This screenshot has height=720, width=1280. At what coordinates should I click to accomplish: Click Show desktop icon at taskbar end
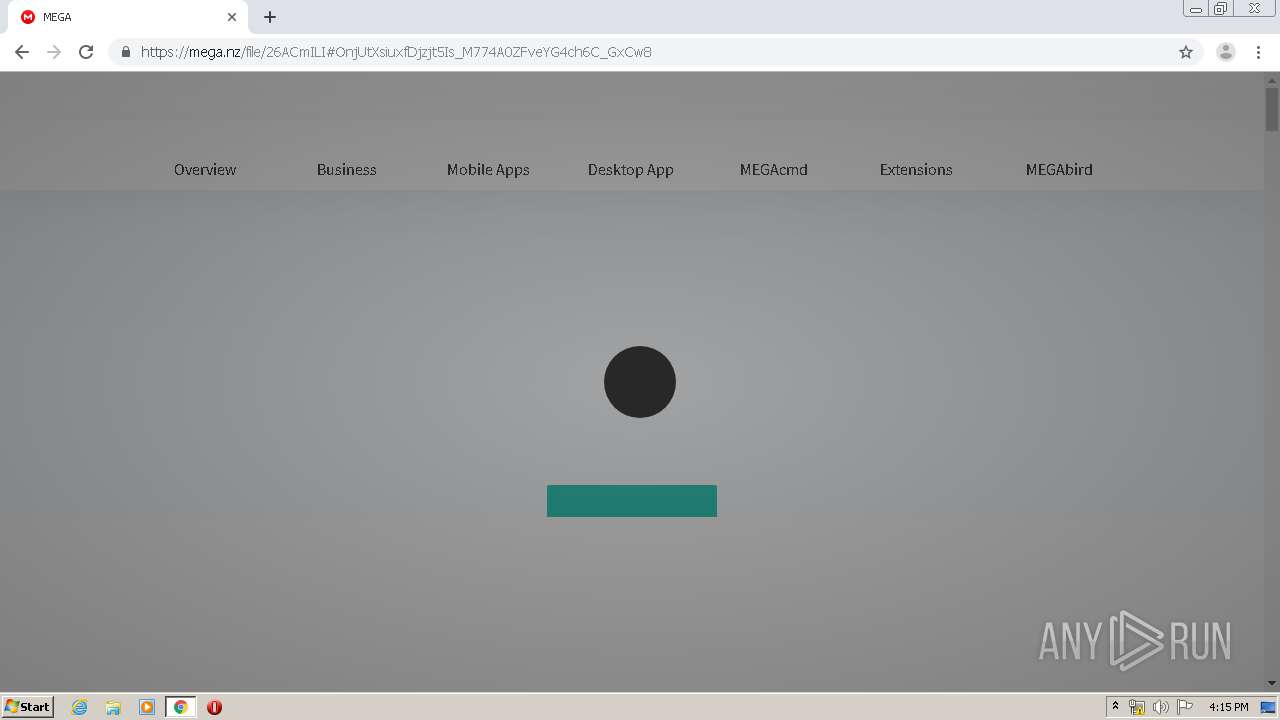point(1268,707)
